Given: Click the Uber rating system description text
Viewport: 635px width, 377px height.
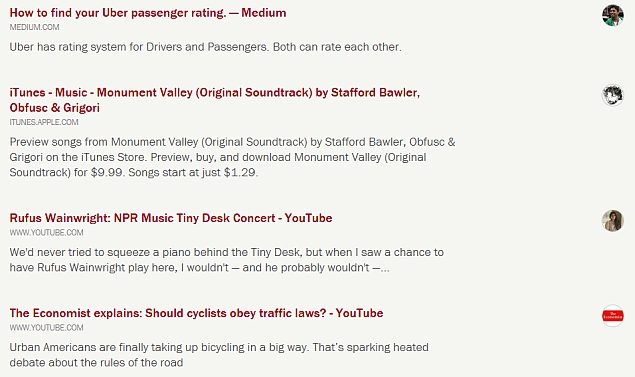Looking at the screenshot, I should (206, 47).
